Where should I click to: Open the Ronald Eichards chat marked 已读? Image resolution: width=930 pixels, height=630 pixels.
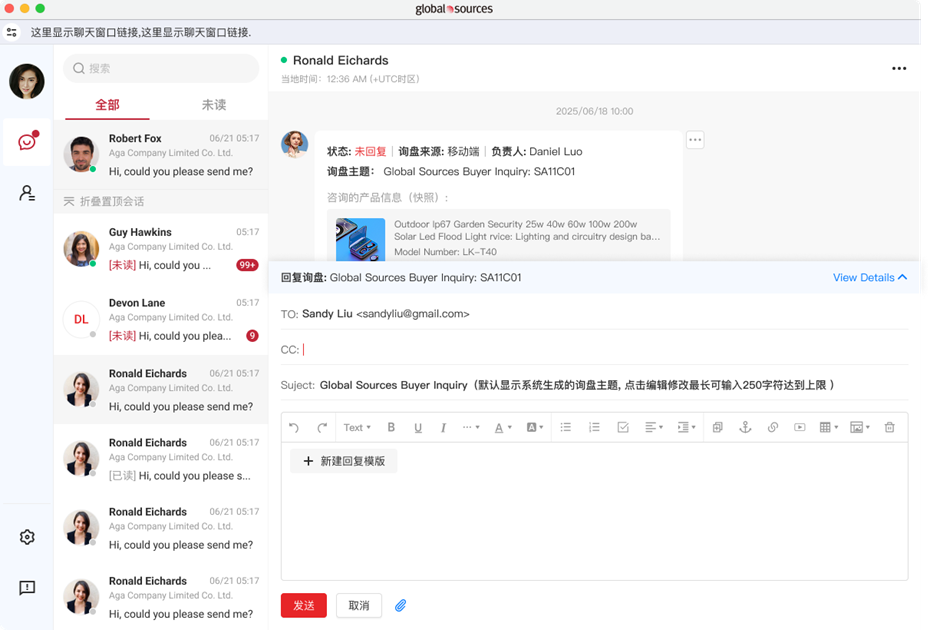click(161, 459)
